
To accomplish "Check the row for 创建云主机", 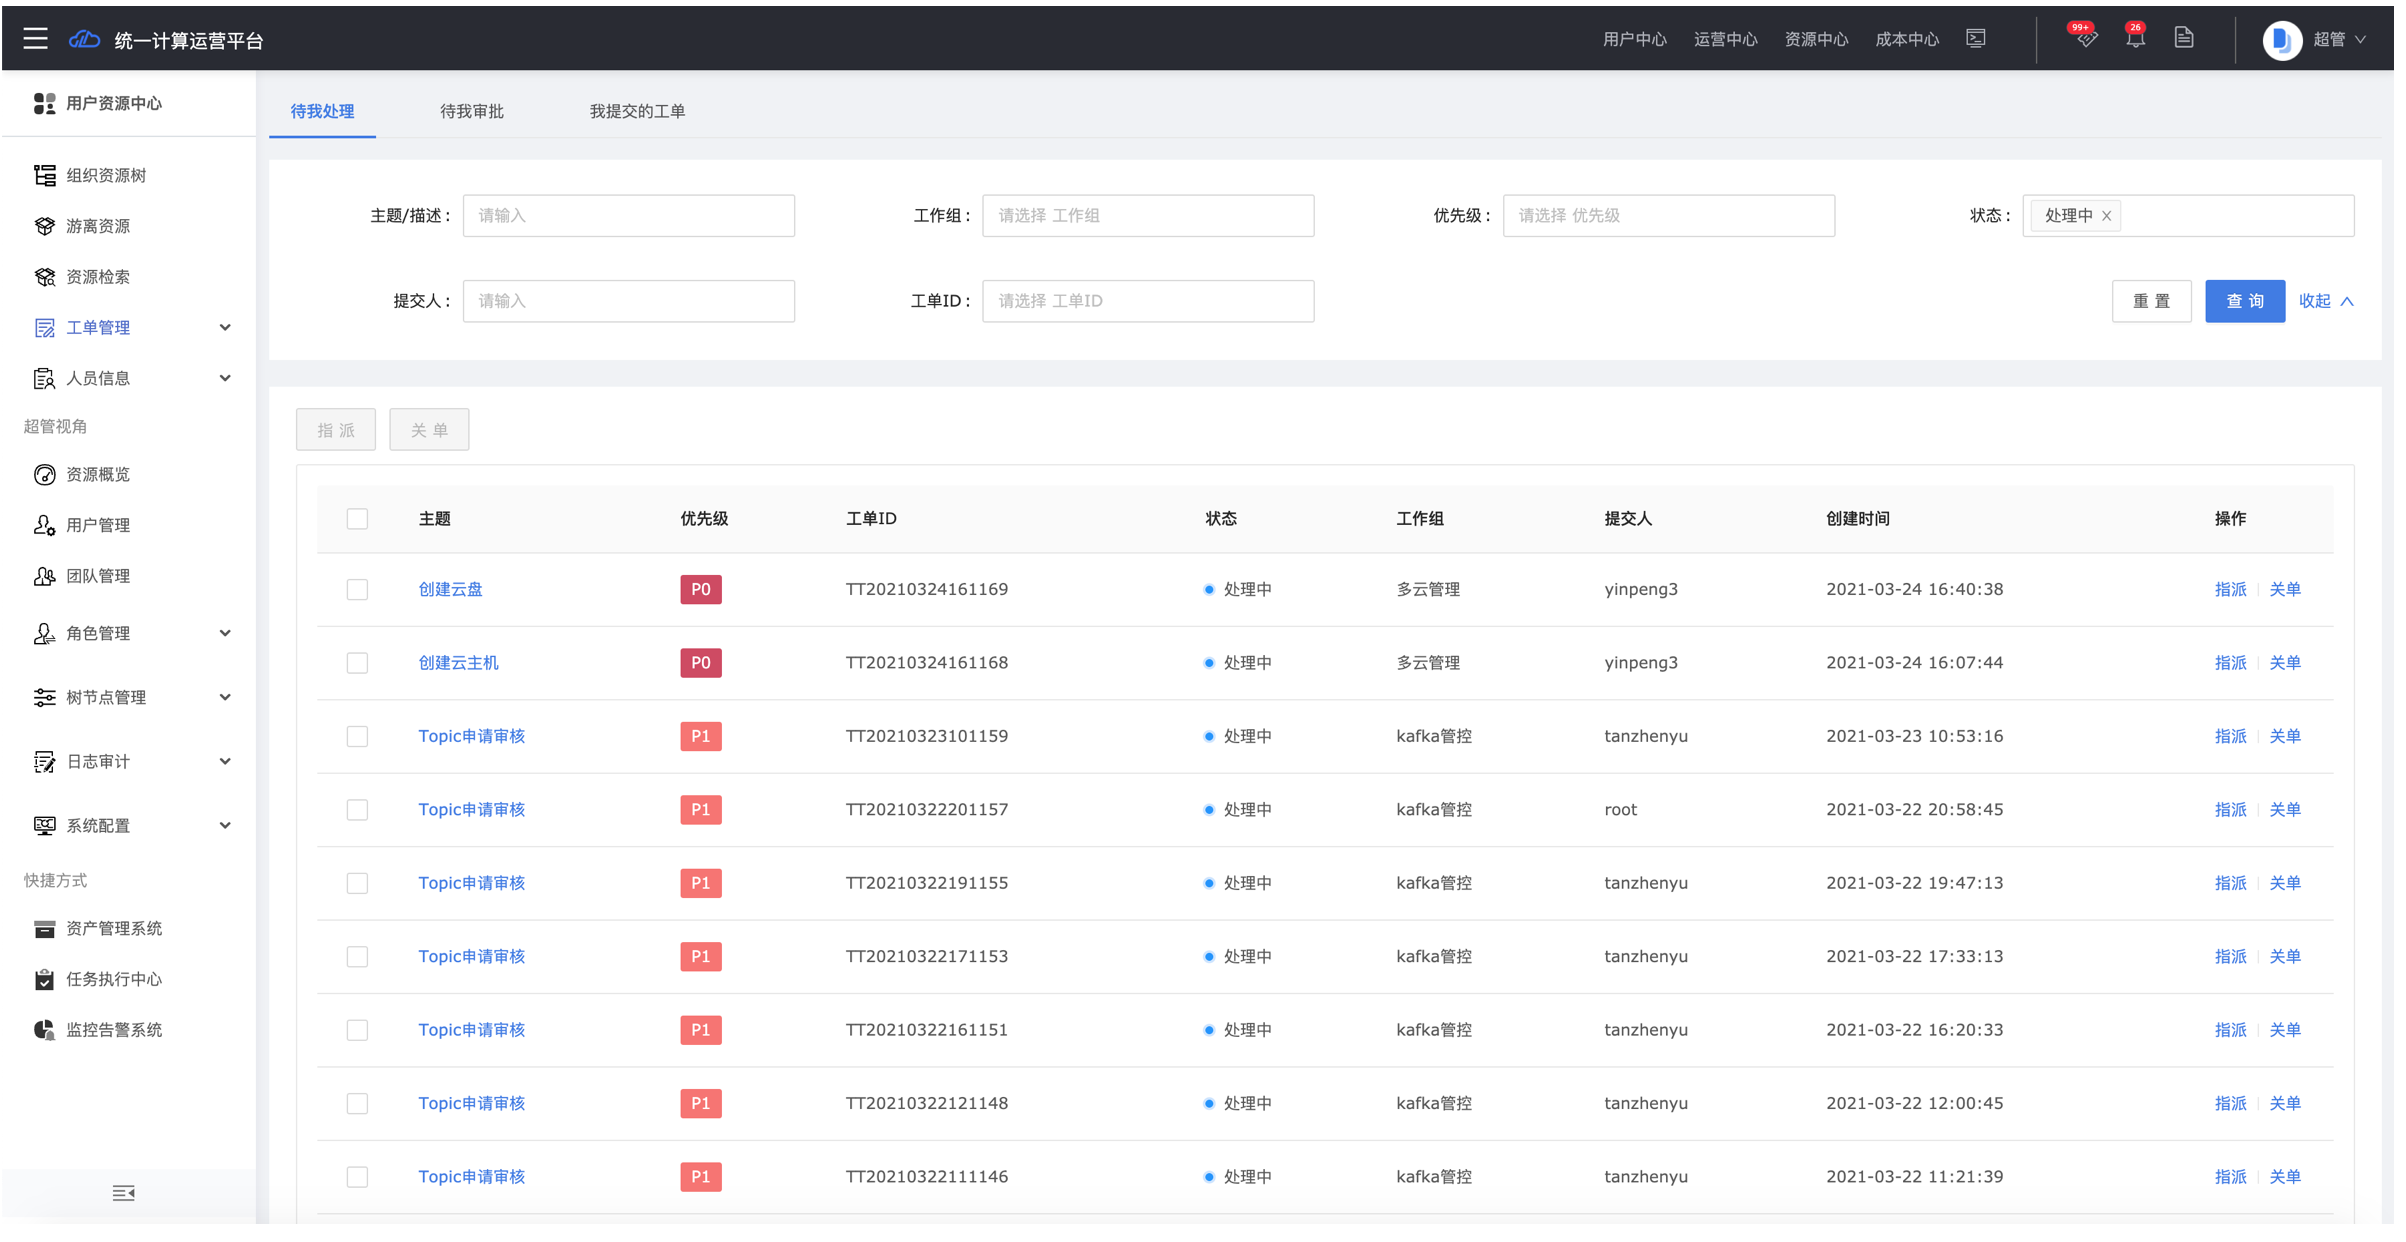I will (357, 663).
